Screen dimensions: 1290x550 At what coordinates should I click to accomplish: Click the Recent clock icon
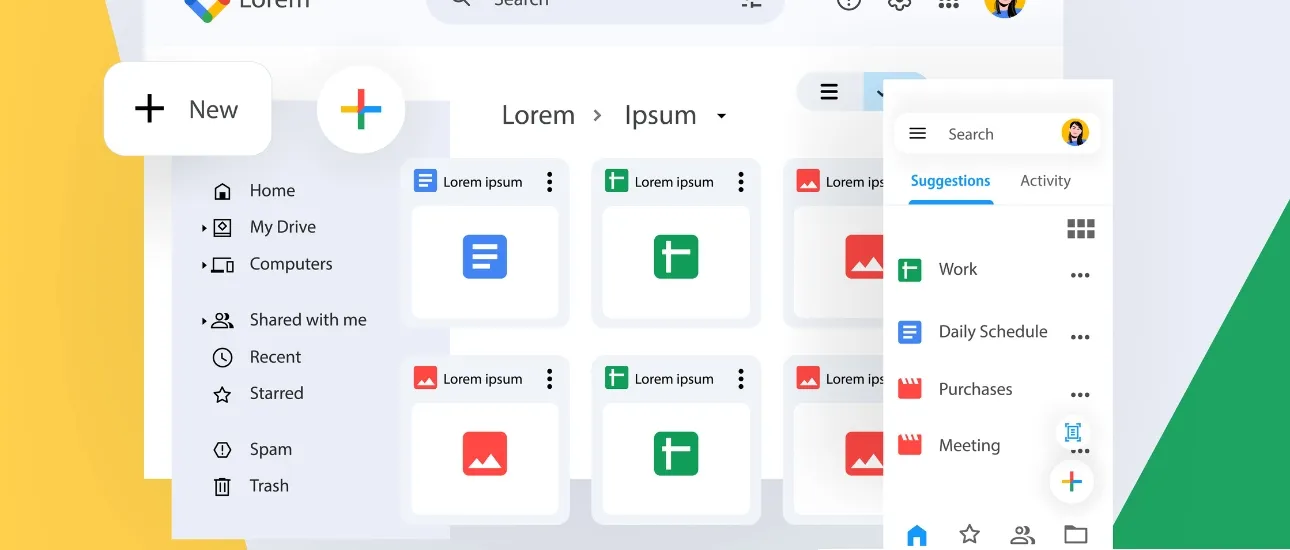[x=223, y=357]
